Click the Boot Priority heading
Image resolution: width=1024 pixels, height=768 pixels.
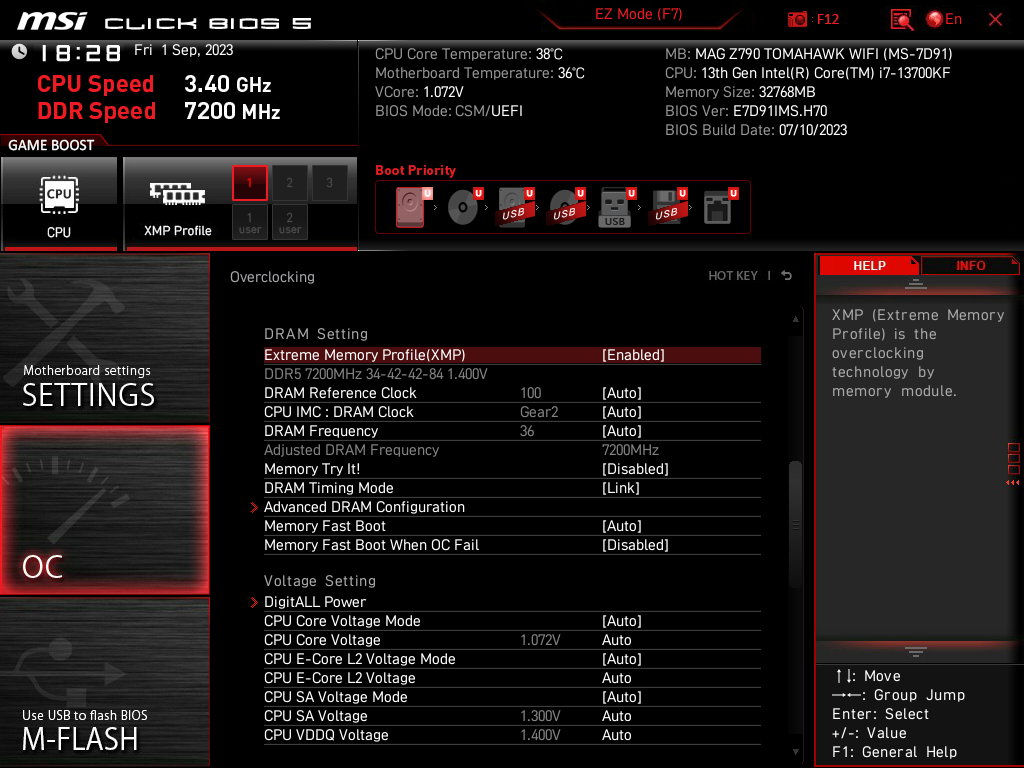pyautogui.click(x=415, y=170)
